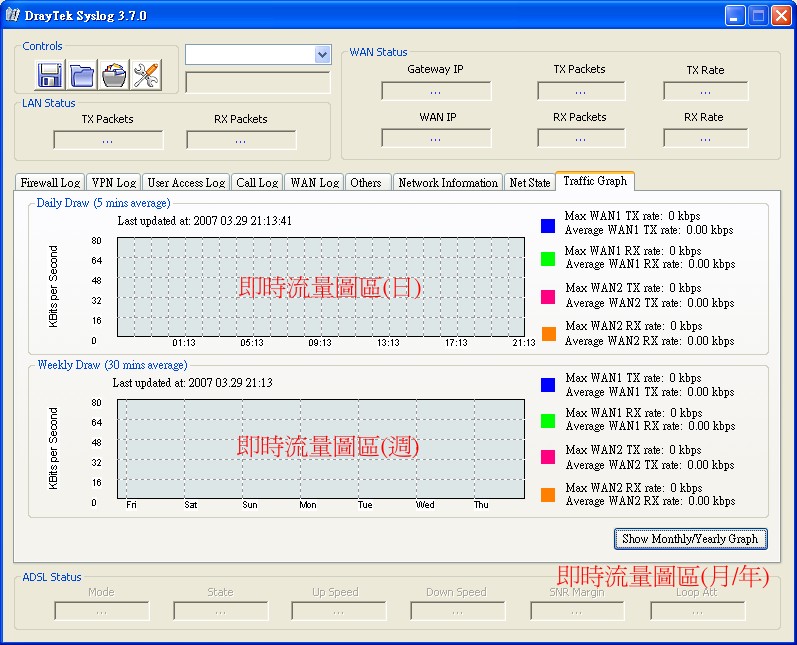Click the Weekly Draw traffic graph area
This screenshot has width=797, height=645.
(x=321, y=449)
